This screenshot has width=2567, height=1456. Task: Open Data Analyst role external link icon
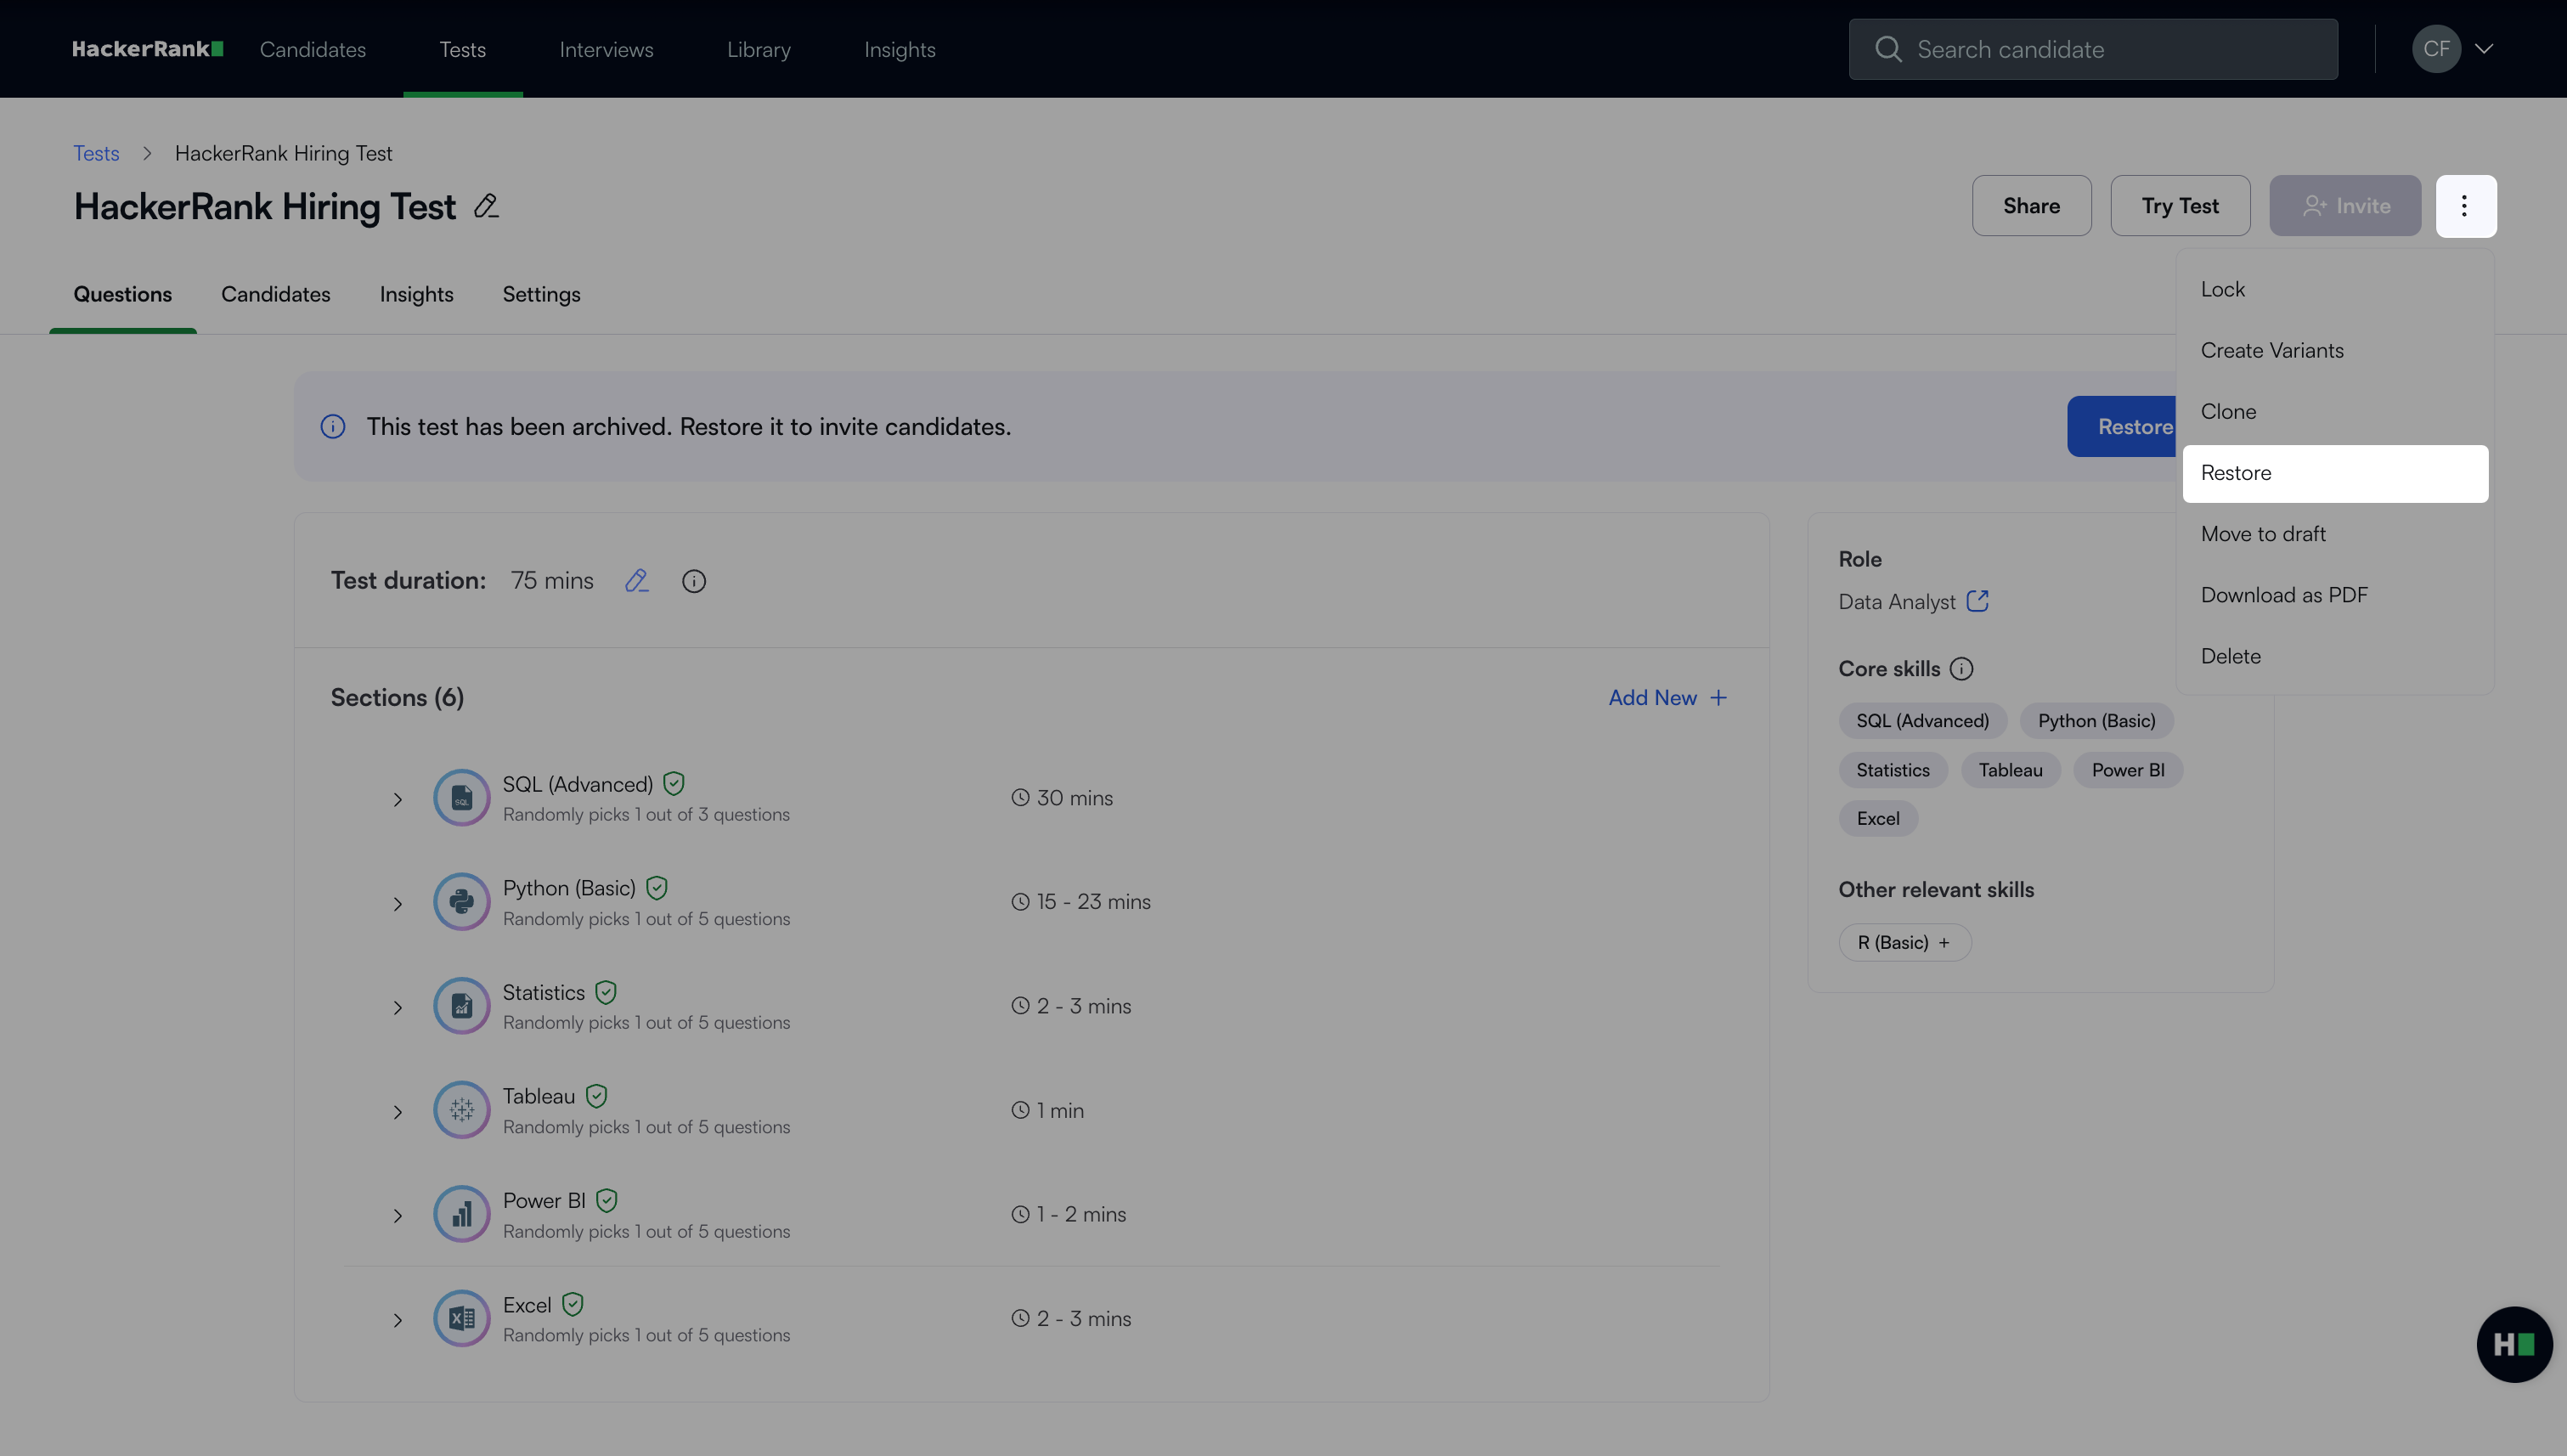(1977, 601)
